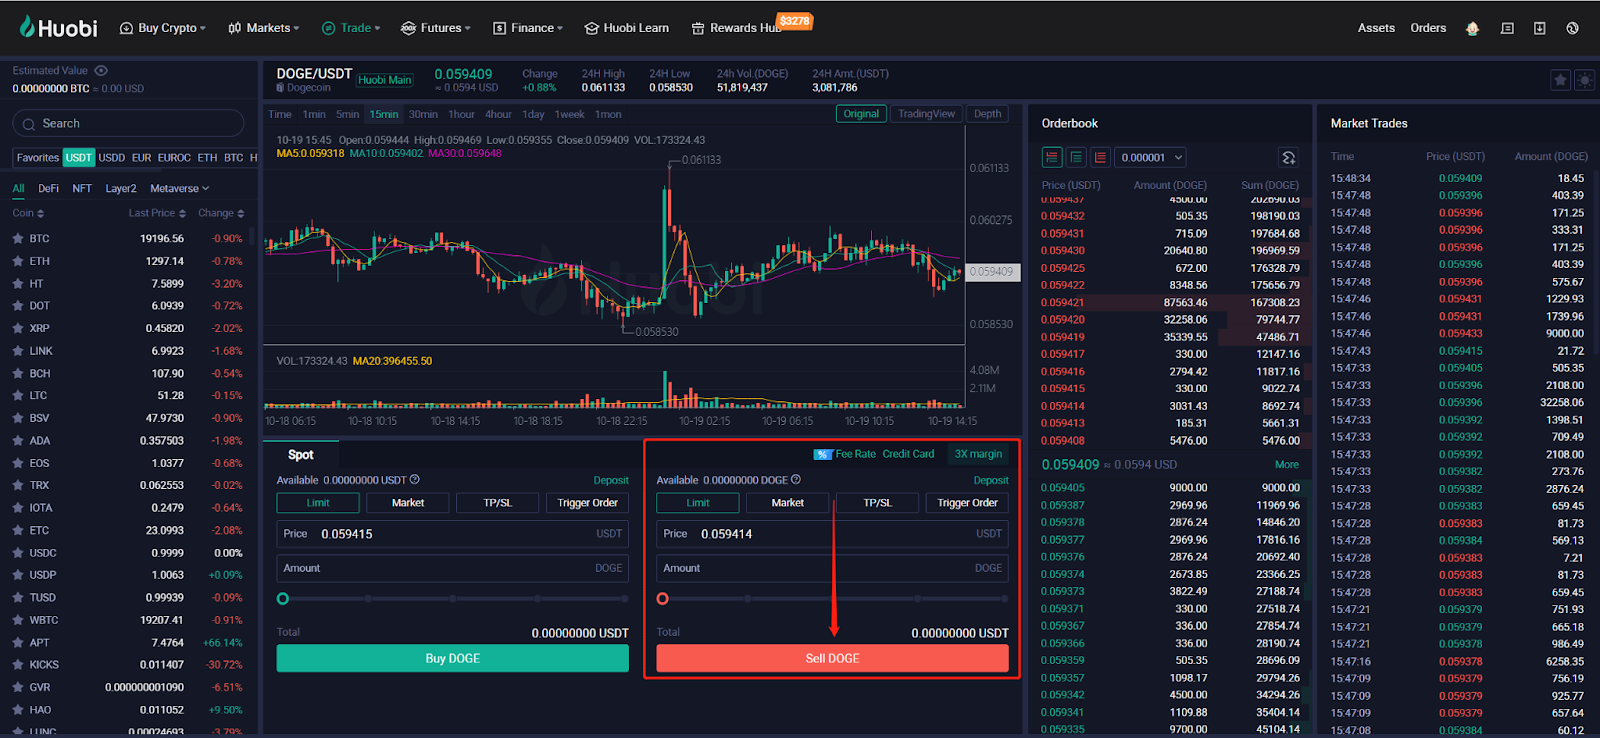
Task: Open the Finance dropdown menu
Action: pyautogui.click(x=528, y=28)
